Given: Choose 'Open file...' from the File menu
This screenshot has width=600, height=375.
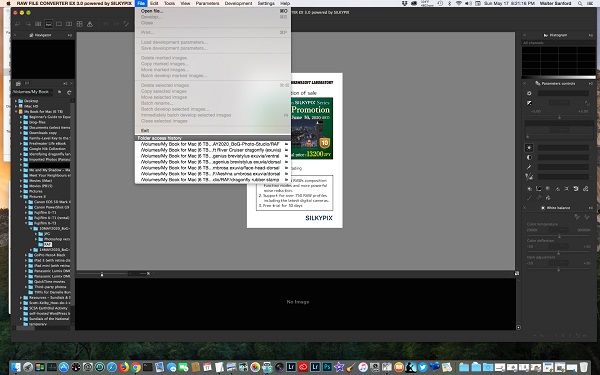Looking at the screenshot, I should pyautogui.click(x=213, y=11).
